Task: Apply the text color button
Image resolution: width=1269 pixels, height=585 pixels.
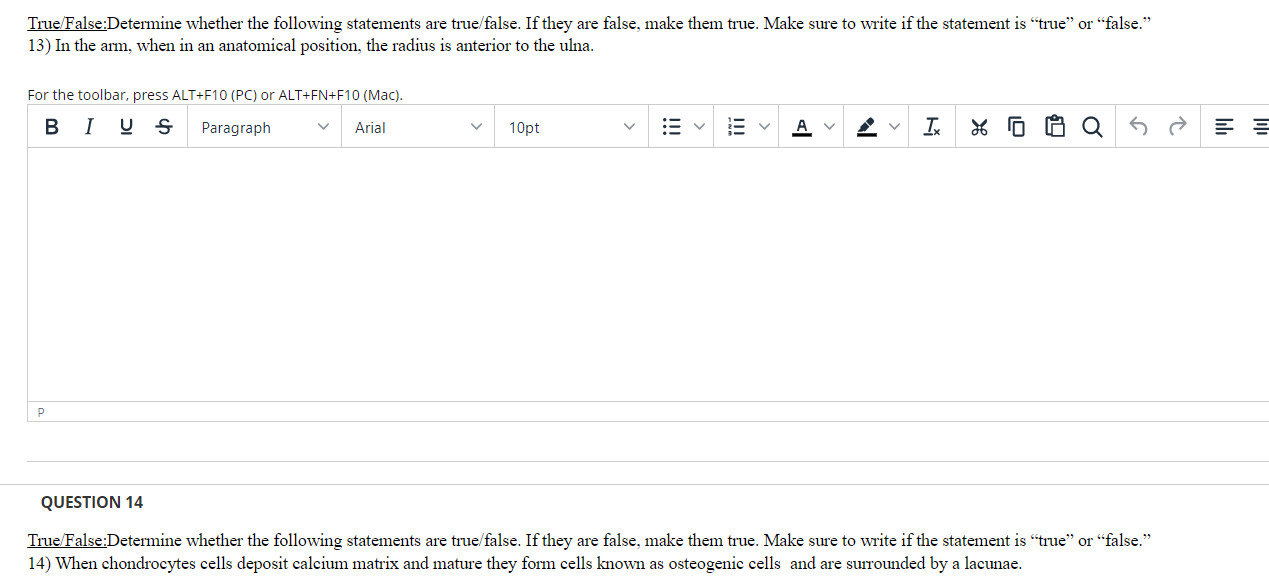Action: (x=802, y=127)
